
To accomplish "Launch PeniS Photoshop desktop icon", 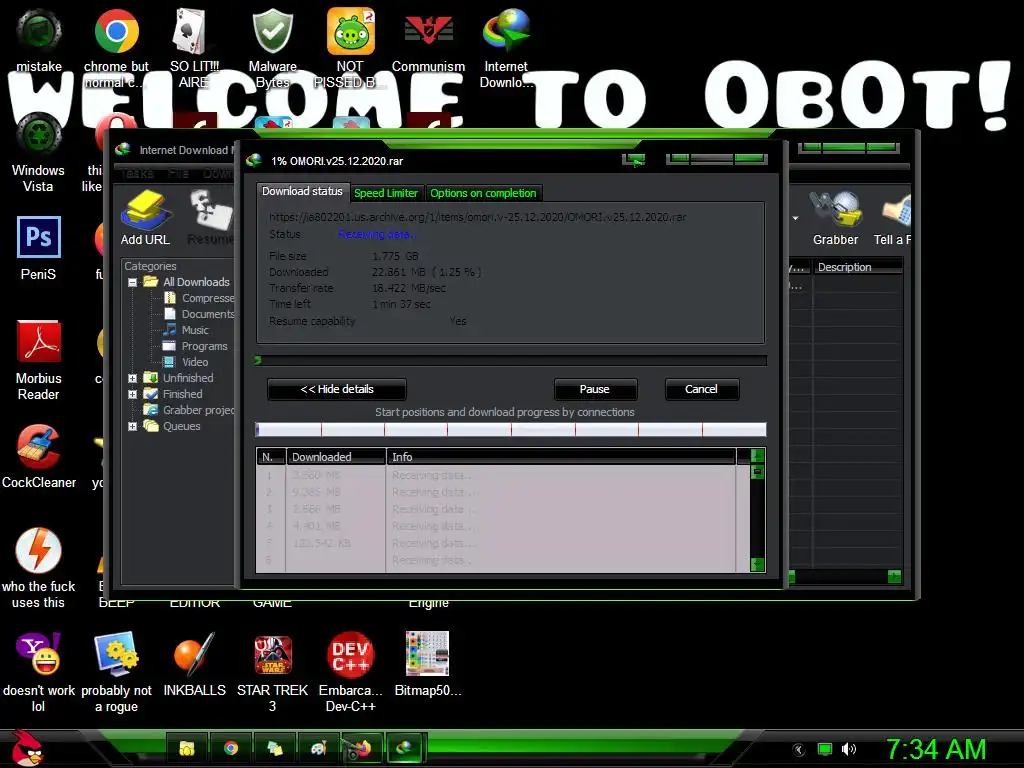I will click(x=39, y=248).
